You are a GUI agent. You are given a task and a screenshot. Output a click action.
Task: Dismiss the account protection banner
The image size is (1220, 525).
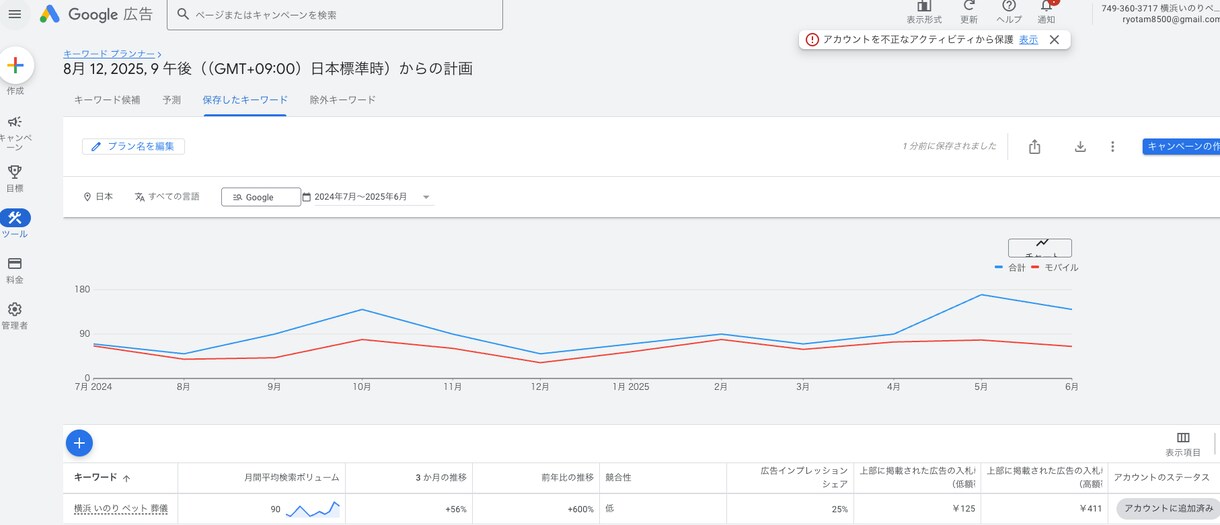[x=1054, y=40]
